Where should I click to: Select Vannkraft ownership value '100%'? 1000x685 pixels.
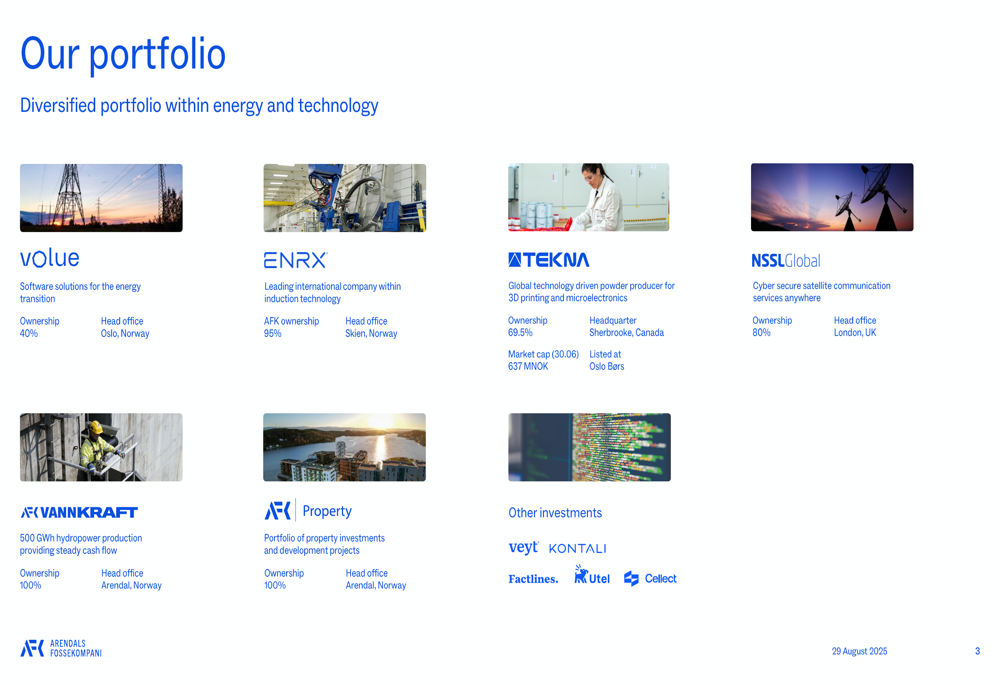[x=31, y=586]
